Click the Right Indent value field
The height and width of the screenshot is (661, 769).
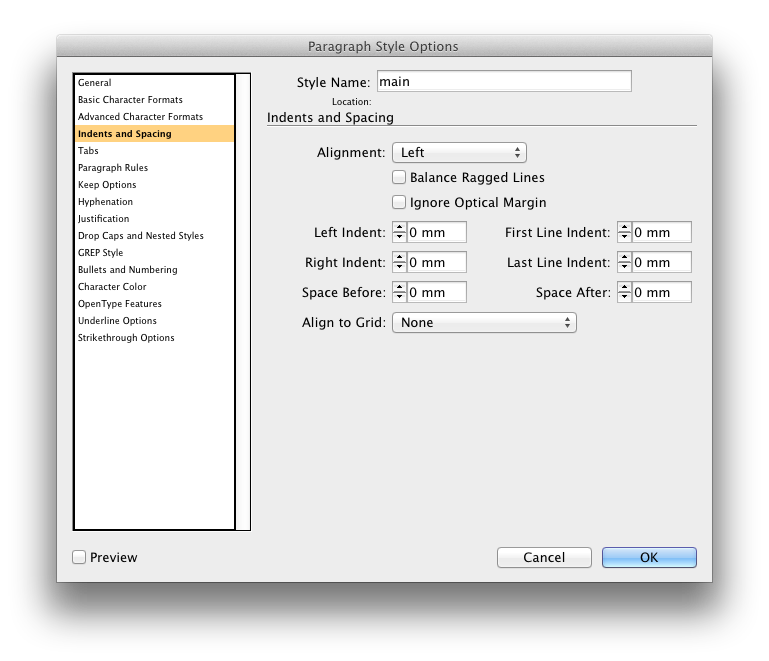[436, 262]
